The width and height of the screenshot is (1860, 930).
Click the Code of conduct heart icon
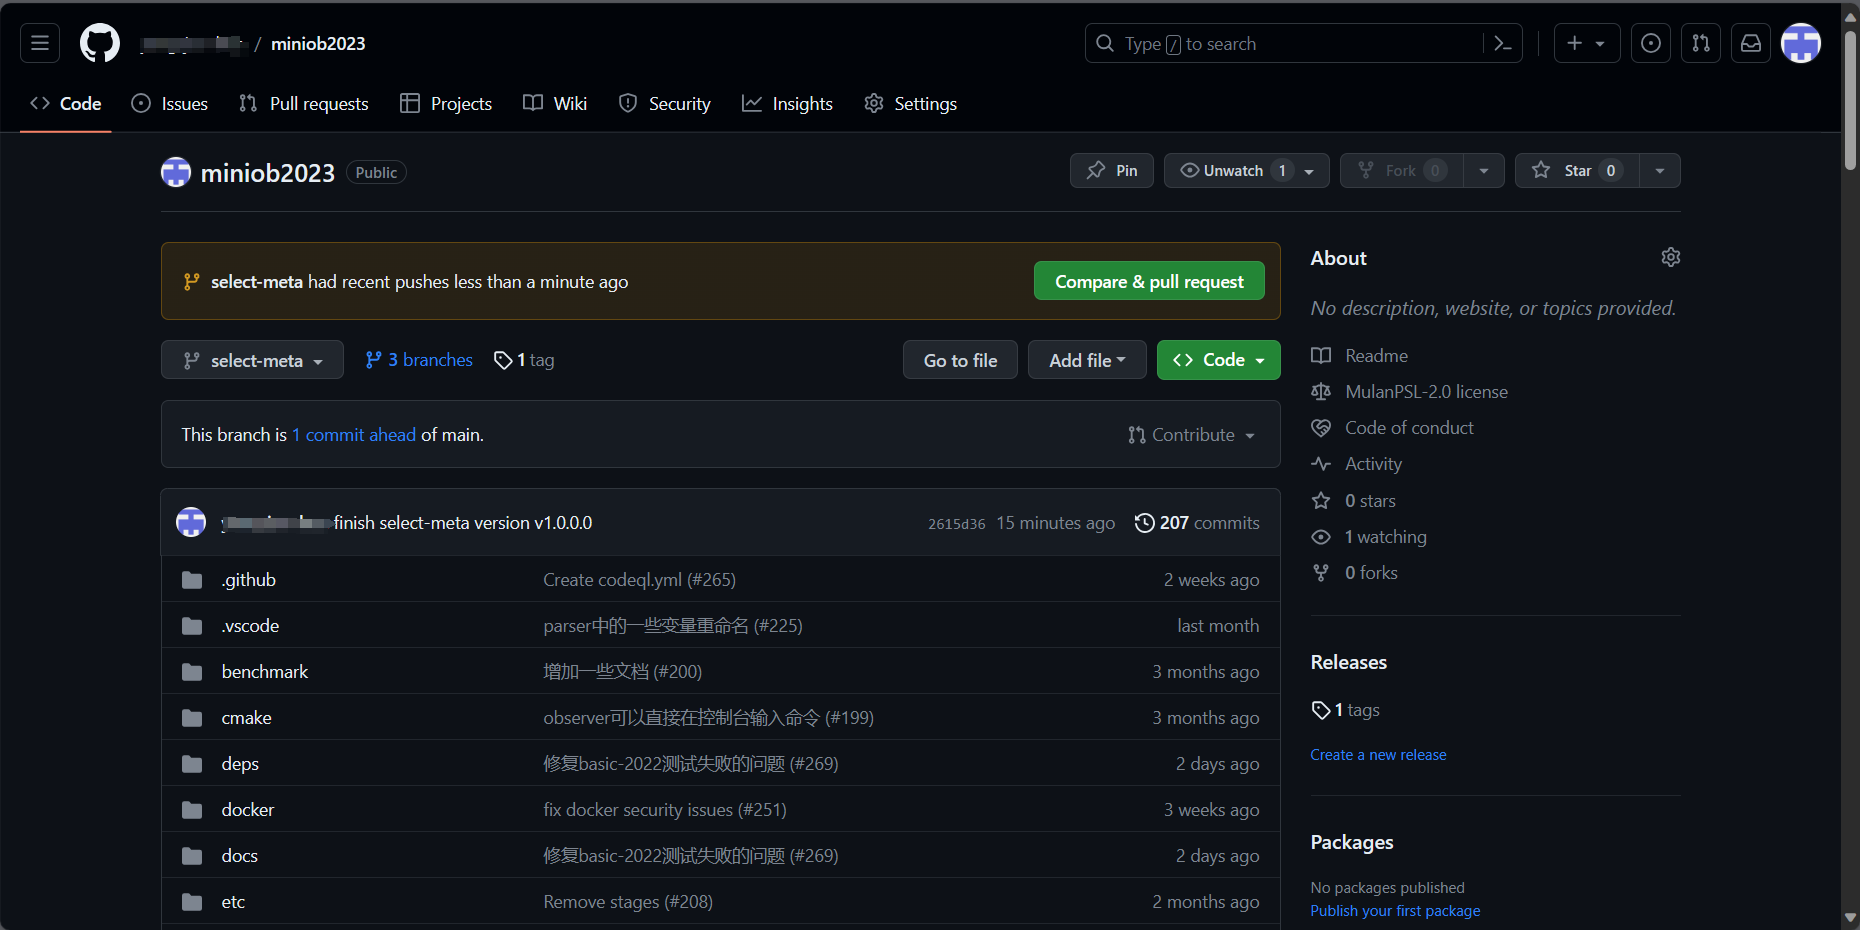tap(1321, 428)
